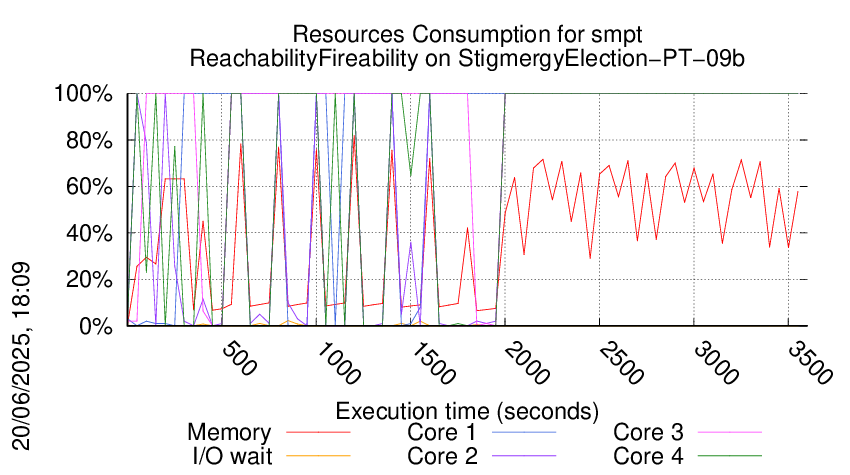Viewport: 850px width, 475px height.
Task: Click the orange I/O wait legend line
Action: [318, 456]
